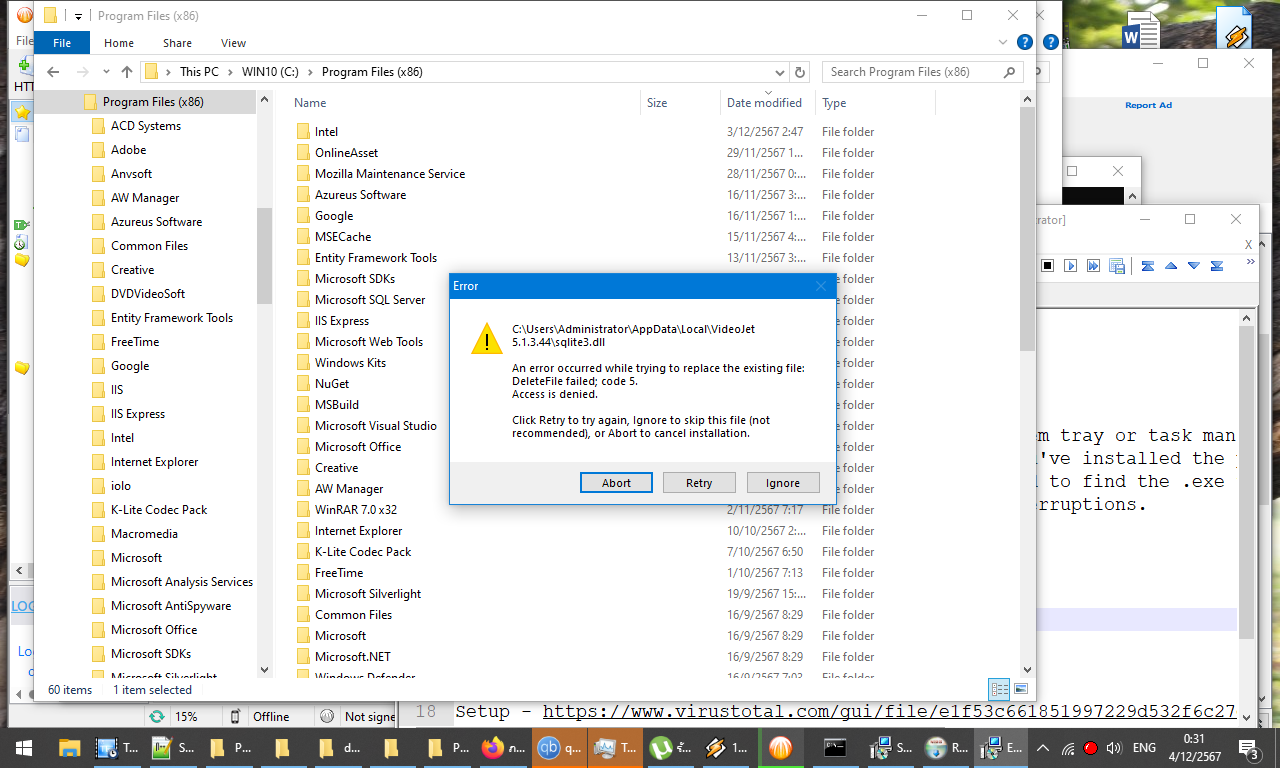Screen dimensions: 1280x768
Task: Switch to details view in status bar
Action: 999,689
